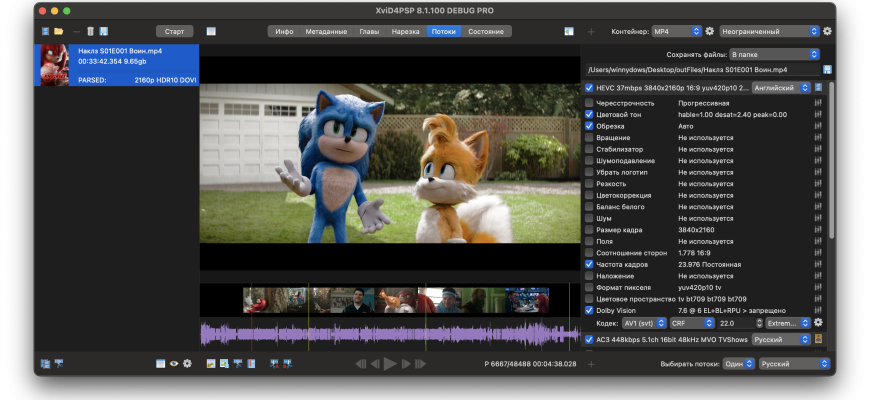Open the Сохранять файлы dropdown
Viewport: 870px width, 400px height.
[774, 54]
